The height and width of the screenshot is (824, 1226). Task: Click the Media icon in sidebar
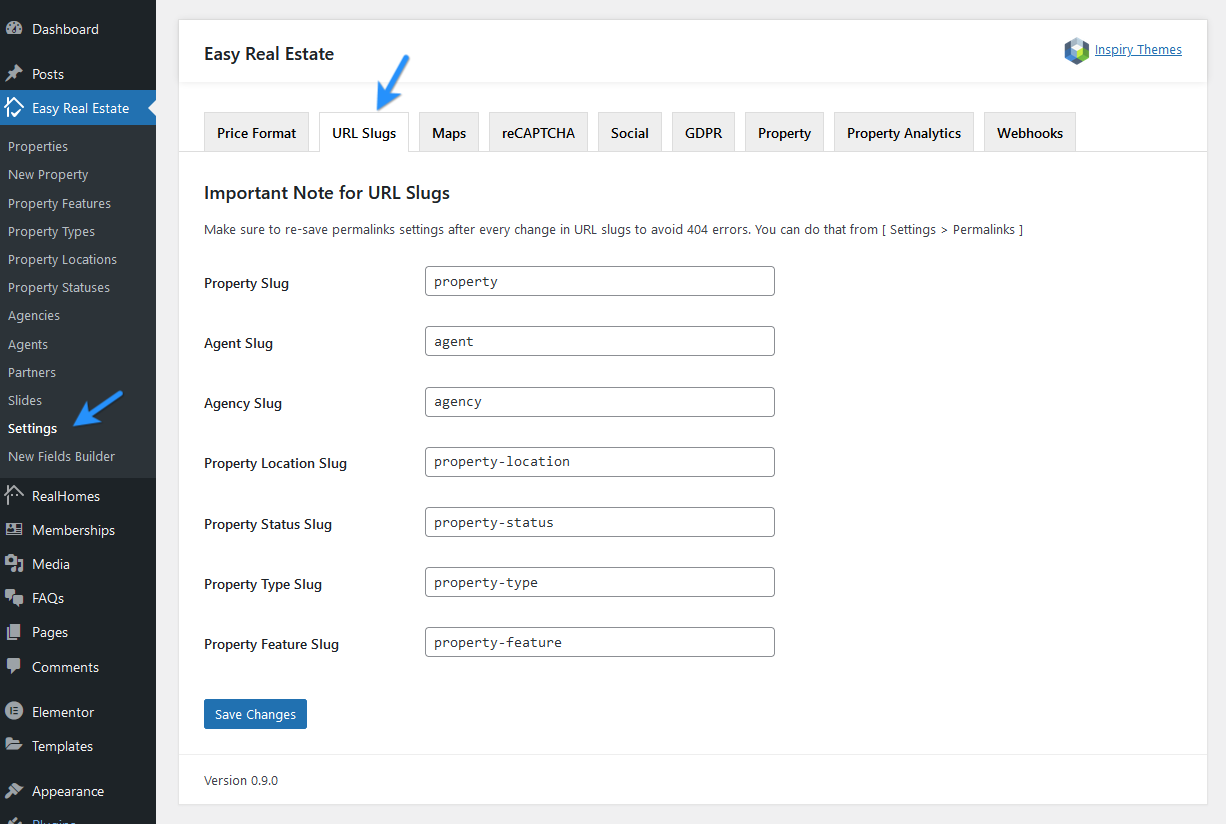tap(14, 564)
